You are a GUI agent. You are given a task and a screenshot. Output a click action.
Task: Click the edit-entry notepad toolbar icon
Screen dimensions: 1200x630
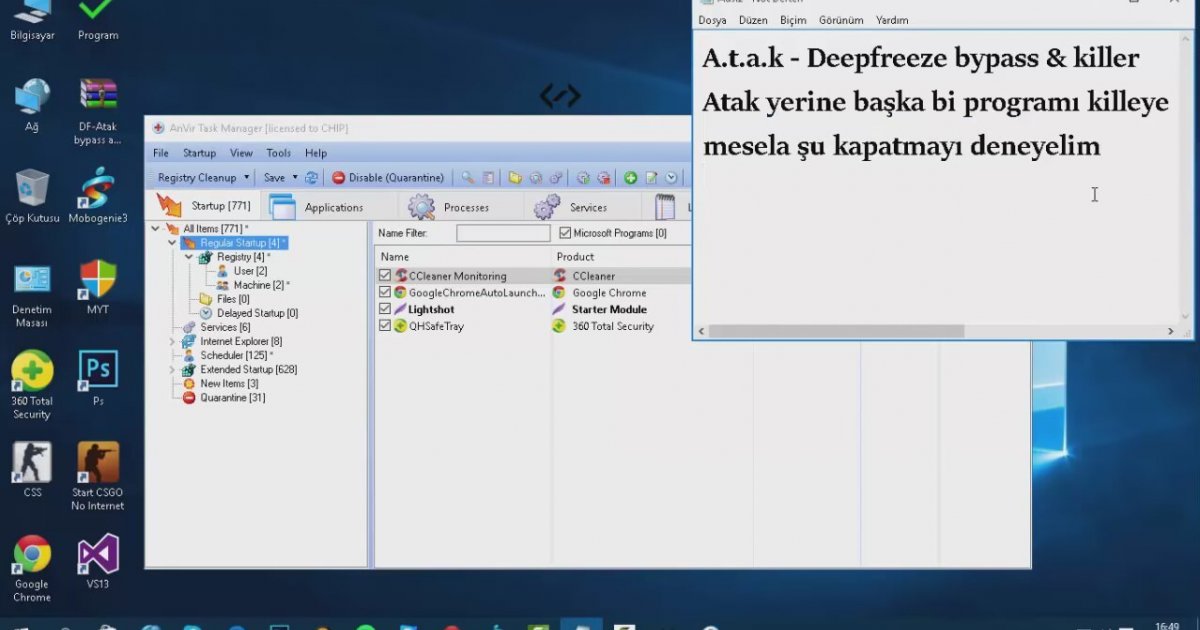(x=651, y=178)
